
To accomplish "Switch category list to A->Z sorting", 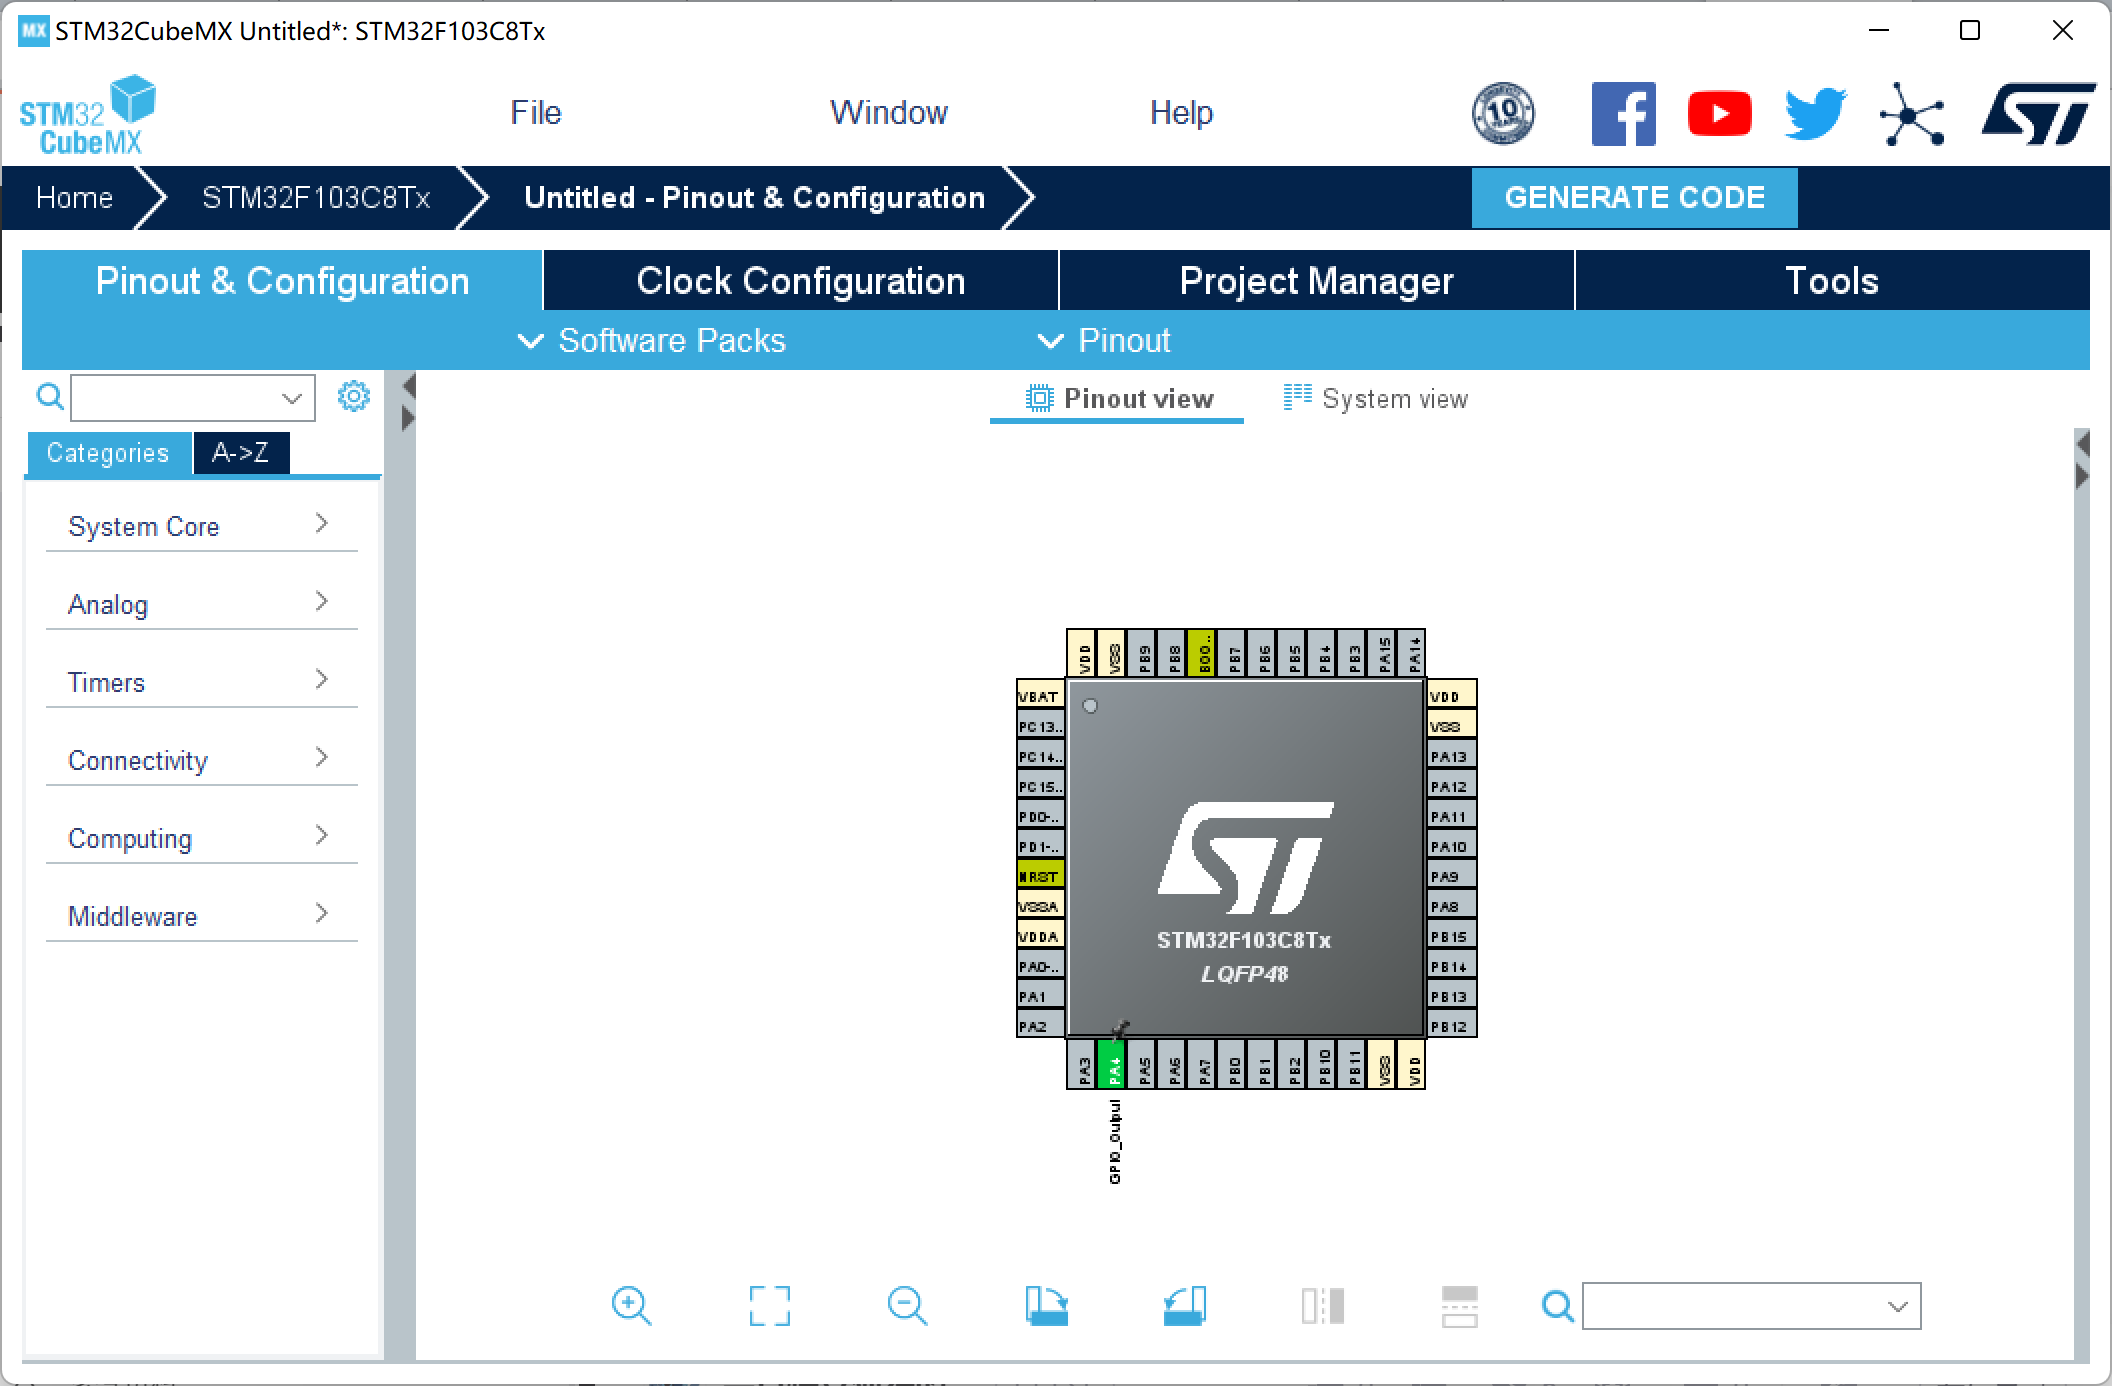I will 241,453.
